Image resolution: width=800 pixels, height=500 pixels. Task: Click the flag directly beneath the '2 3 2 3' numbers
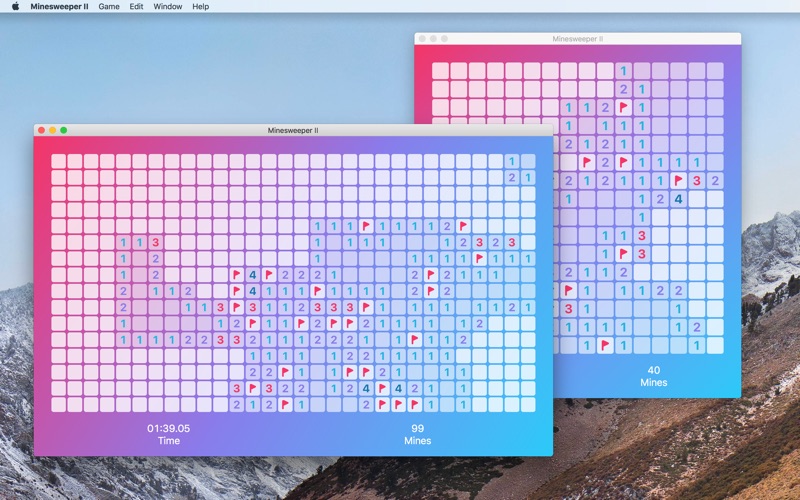pyautogui.click(x=480, y=259)
